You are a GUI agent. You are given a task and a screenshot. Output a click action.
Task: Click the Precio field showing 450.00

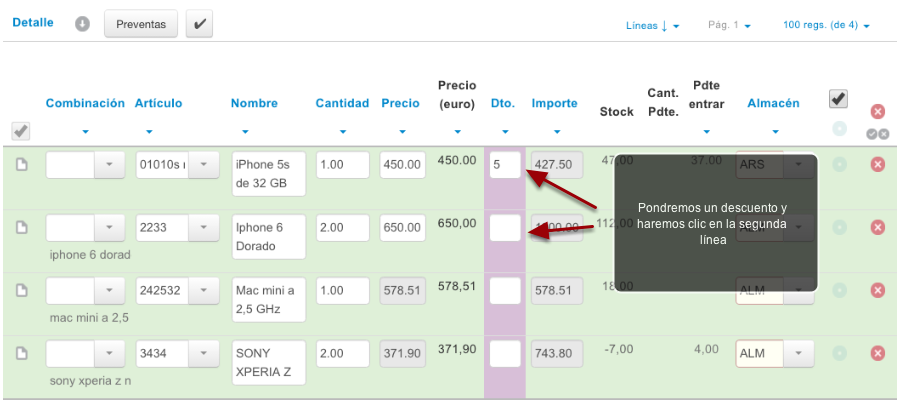pos(403,165)
